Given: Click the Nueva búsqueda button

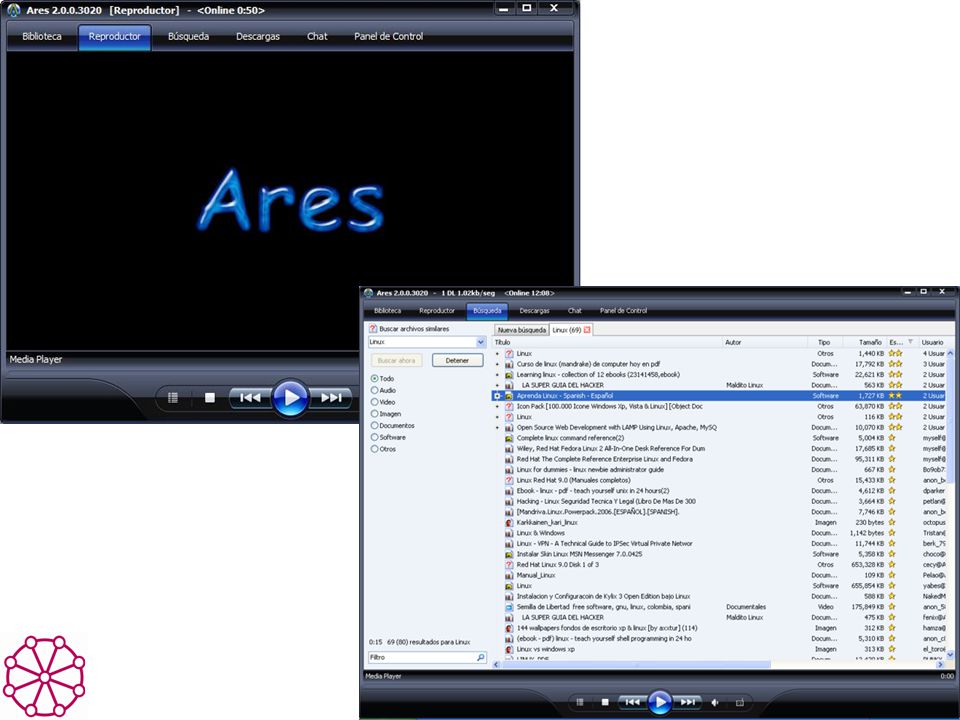Looking at the screenshot, I should pos(522,330).
